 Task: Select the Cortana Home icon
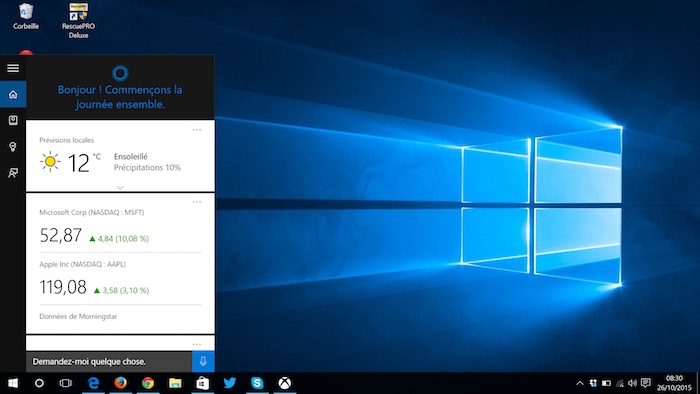13,94
